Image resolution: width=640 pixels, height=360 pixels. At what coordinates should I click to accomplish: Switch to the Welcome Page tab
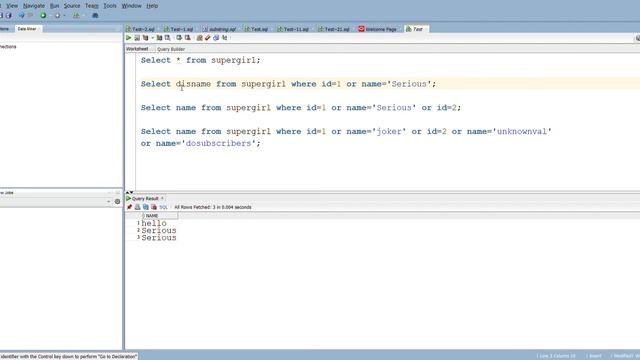(378, 29)
